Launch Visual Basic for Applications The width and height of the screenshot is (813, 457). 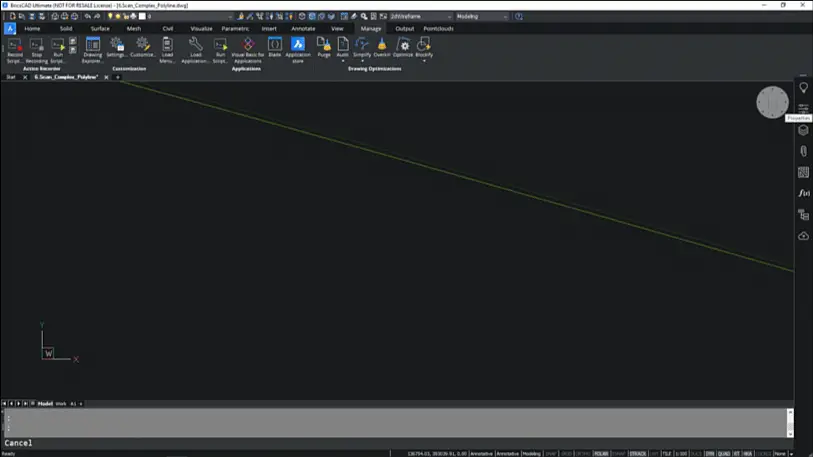coord(248,50)
